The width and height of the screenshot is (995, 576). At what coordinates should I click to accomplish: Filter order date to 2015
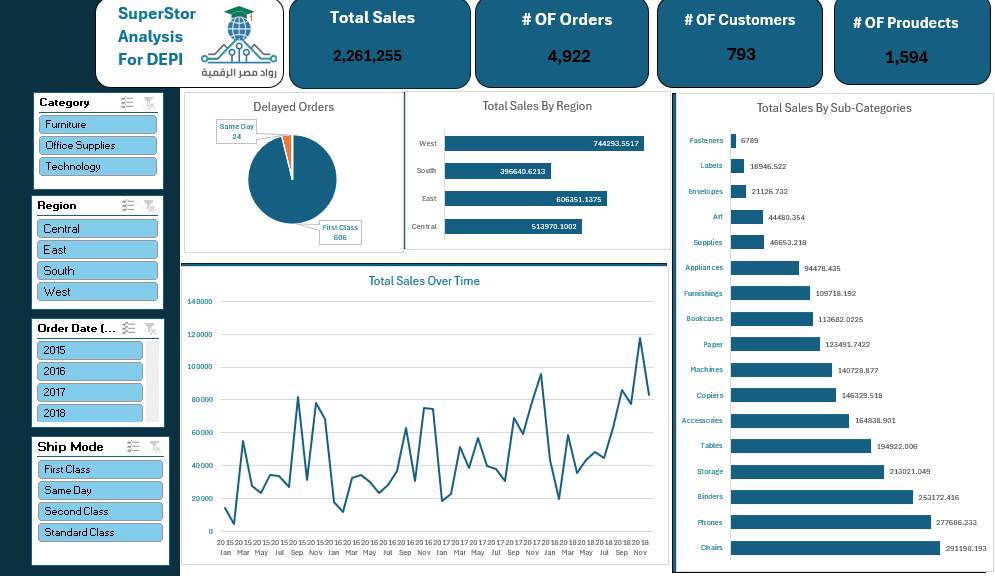[x=90, y=350]
